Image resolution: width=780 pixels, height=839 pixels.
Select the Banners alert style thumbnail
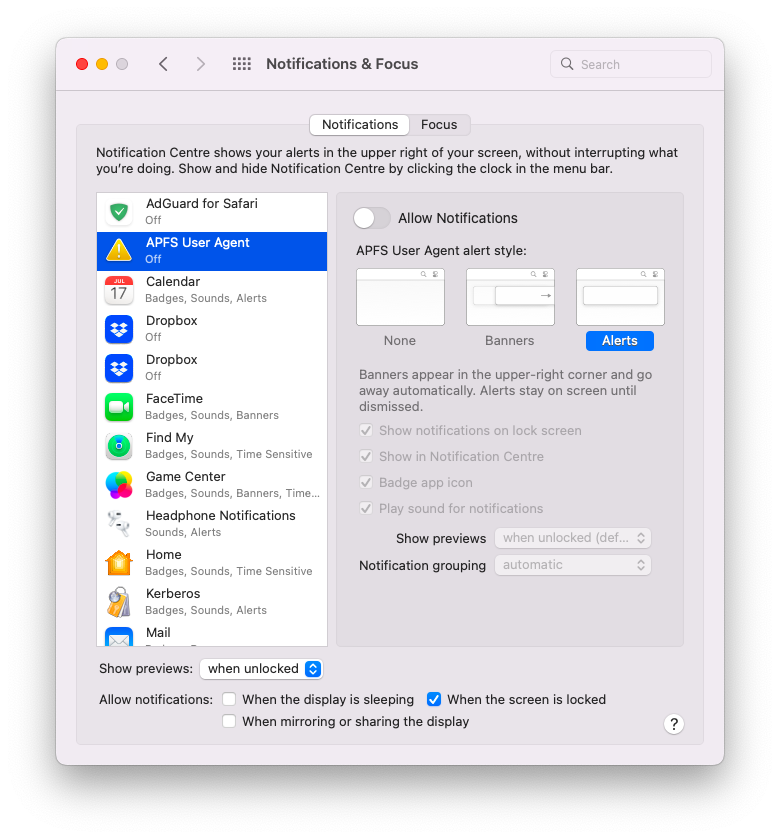[x=510, y=297]
